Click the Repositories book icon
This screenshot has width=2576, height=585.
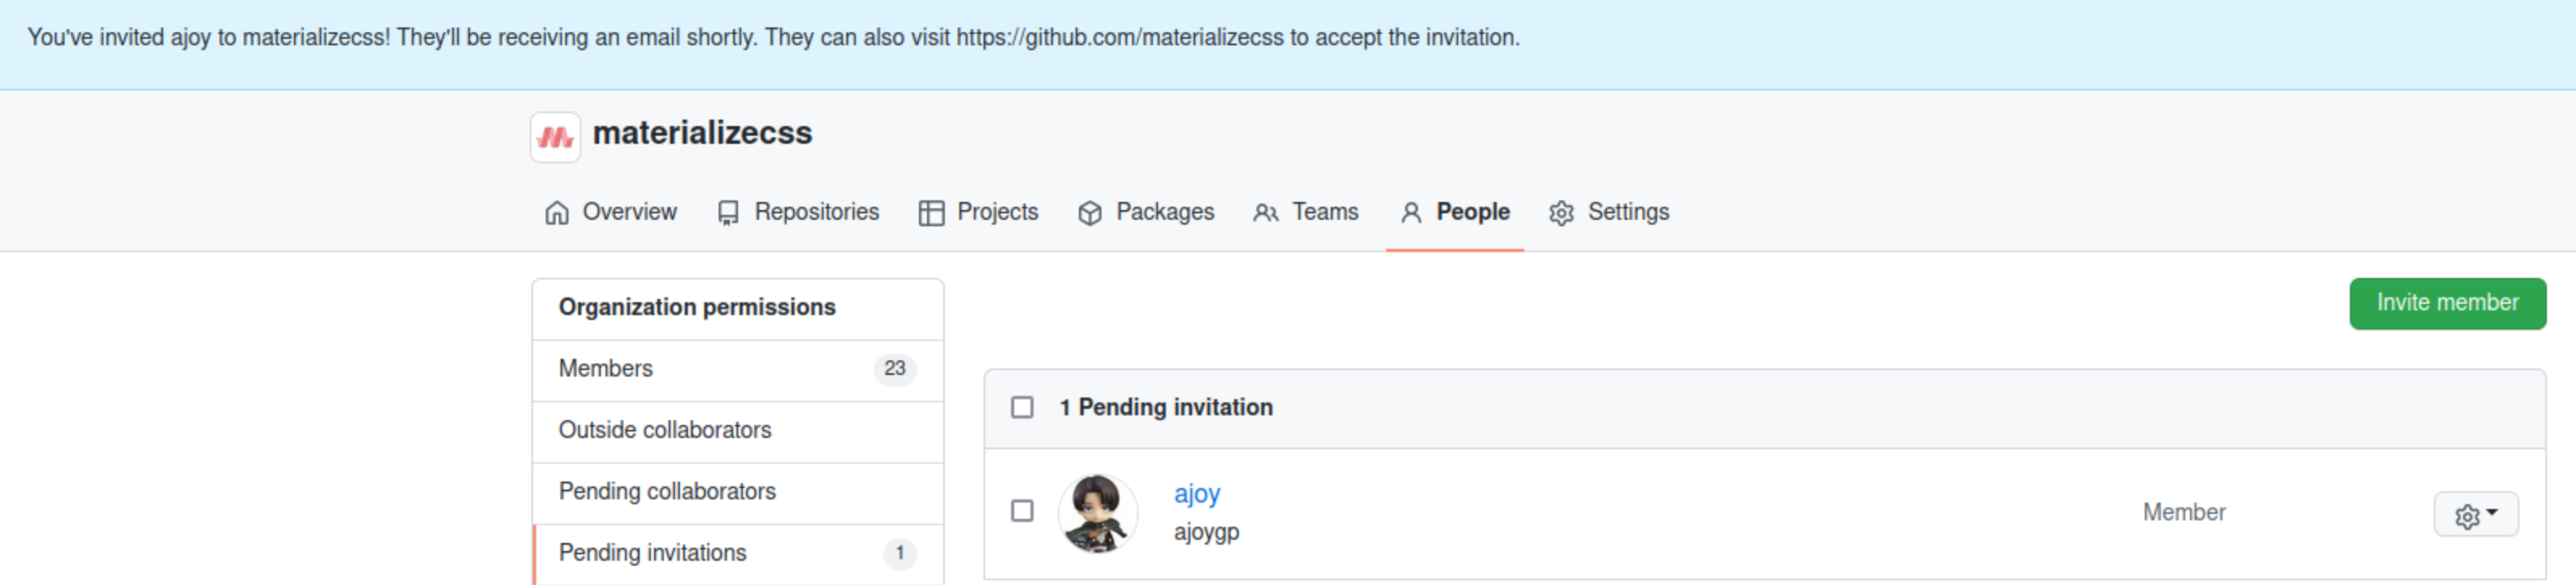[x=728, y=213]
